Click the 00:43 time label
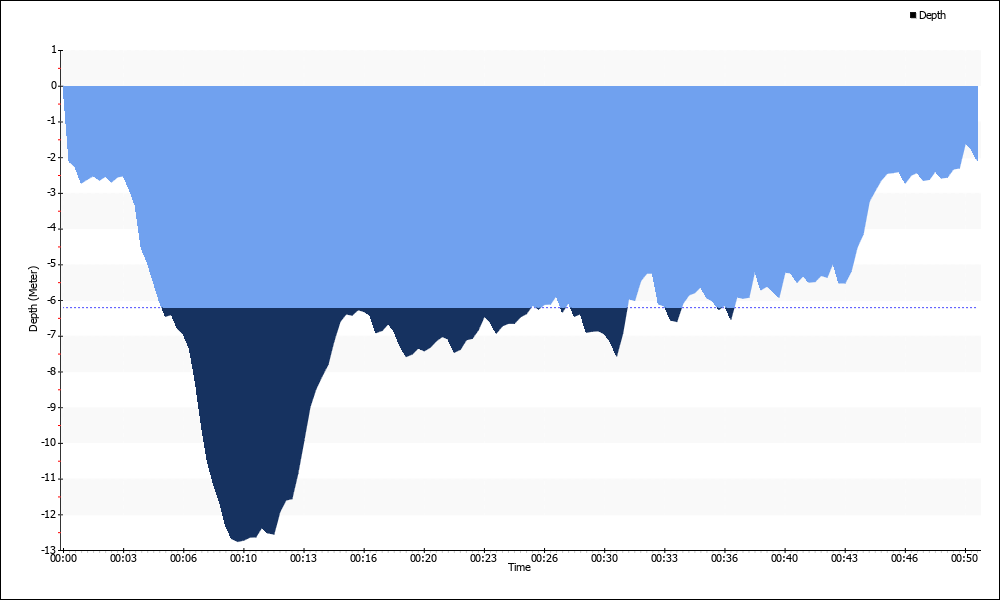Screen dimensions: 1000x600 point(844,558)
